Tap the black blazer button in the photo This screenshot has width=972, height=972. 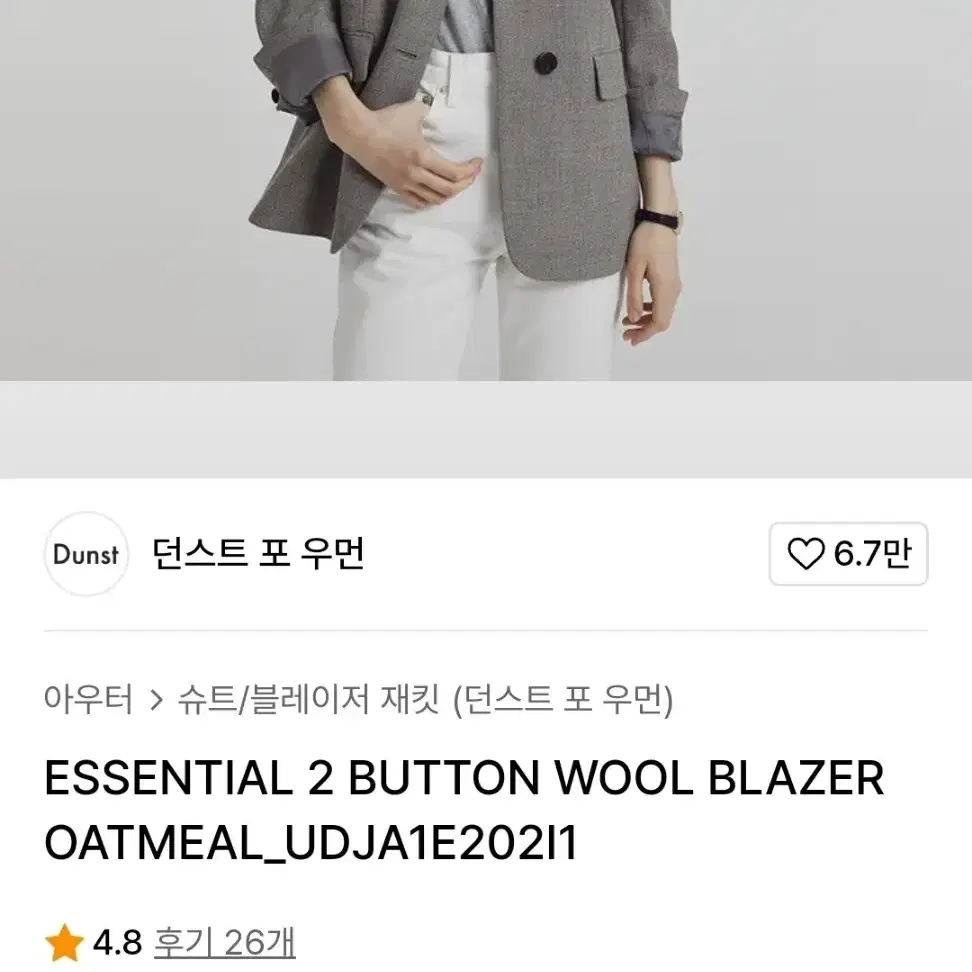546,63
